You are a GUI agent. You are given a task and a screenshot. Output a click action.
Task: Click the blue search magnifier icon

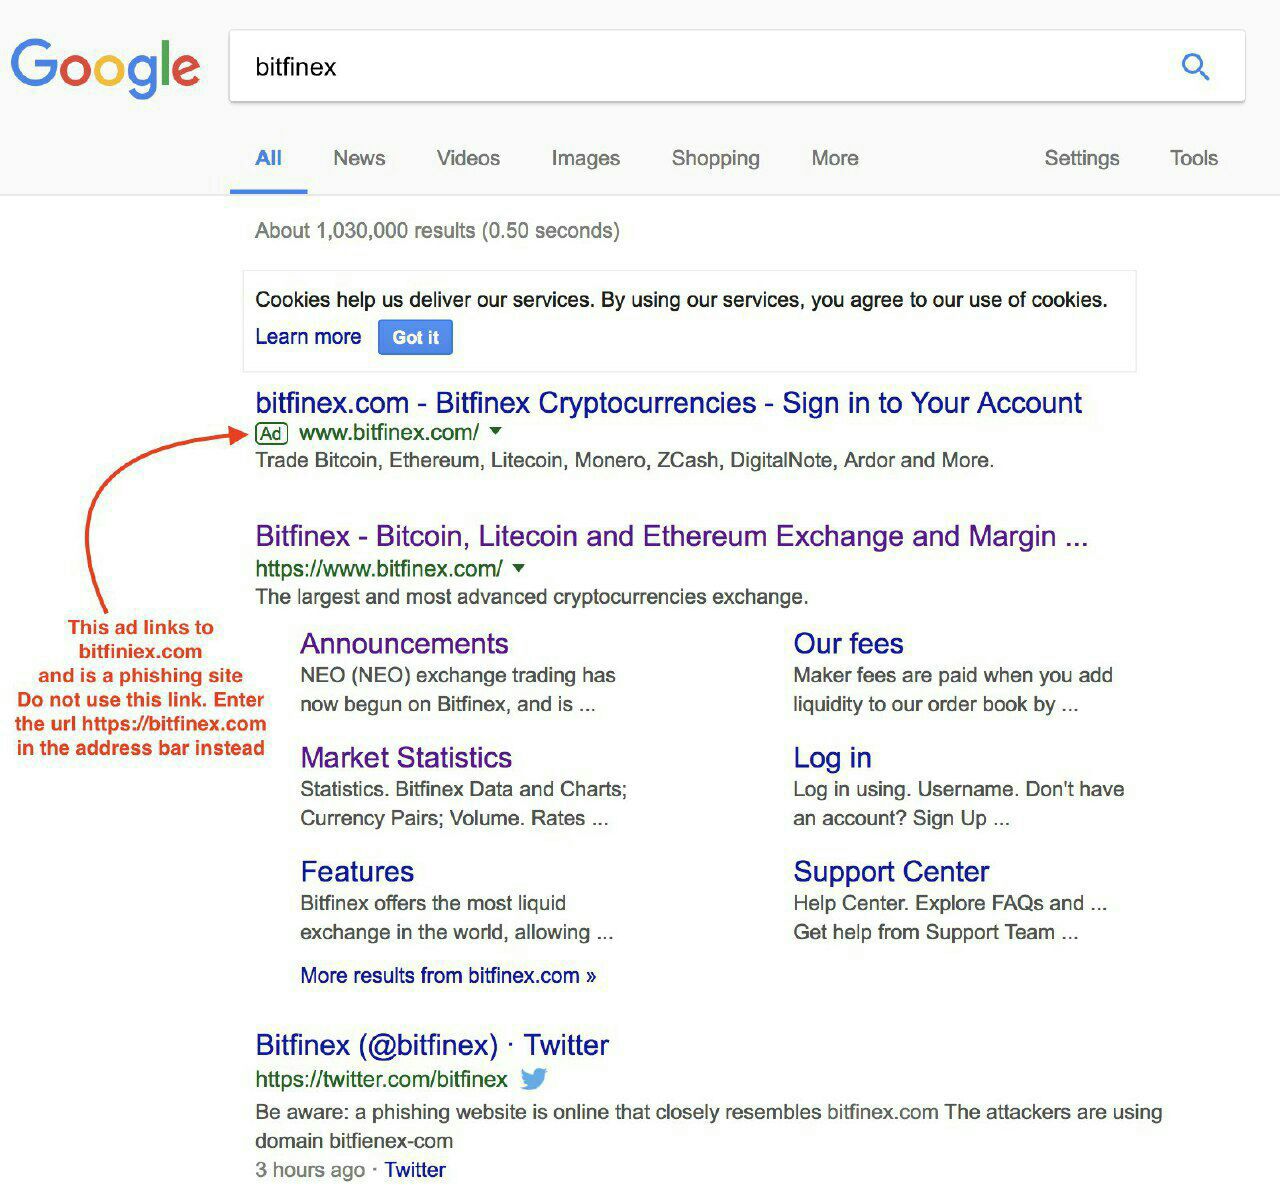click(1195, 67)
